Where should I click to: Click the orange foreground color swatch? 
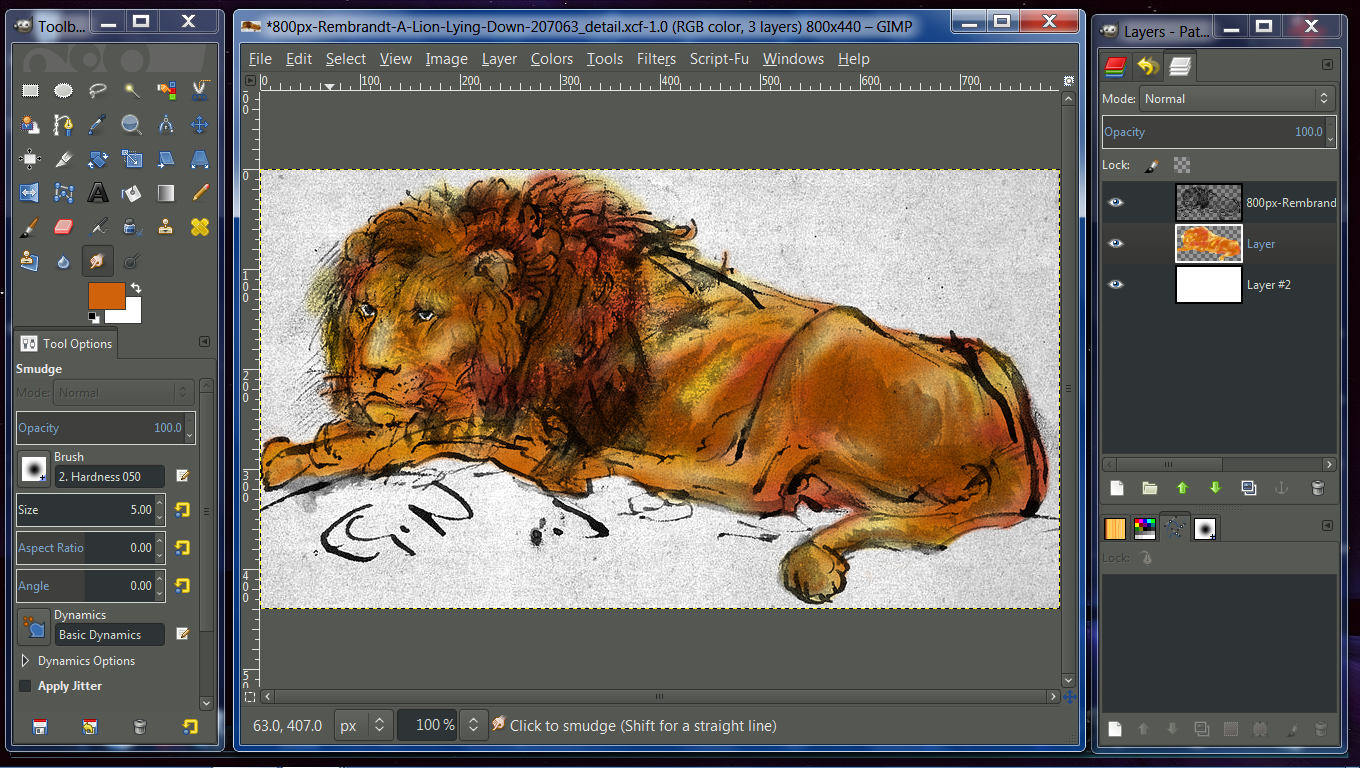pyautogui.click(x=107, y=296)
